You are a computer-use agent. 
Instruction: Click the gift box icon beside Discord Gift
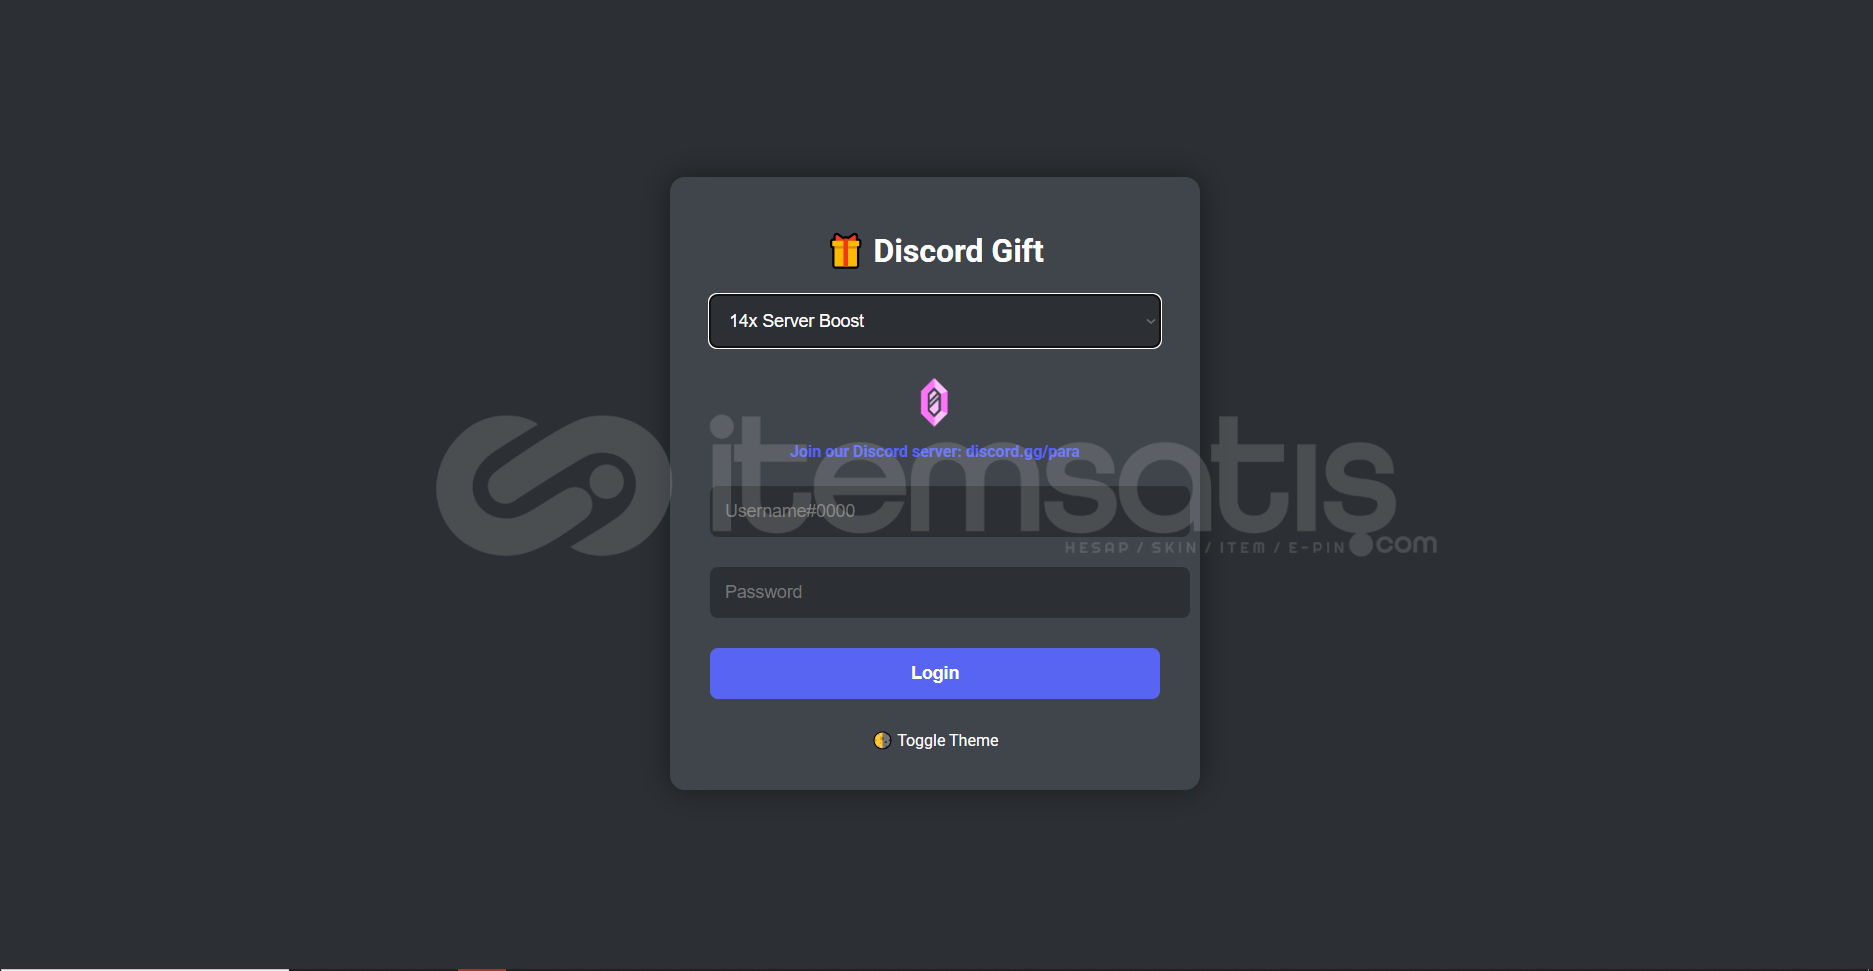[845, 250]
